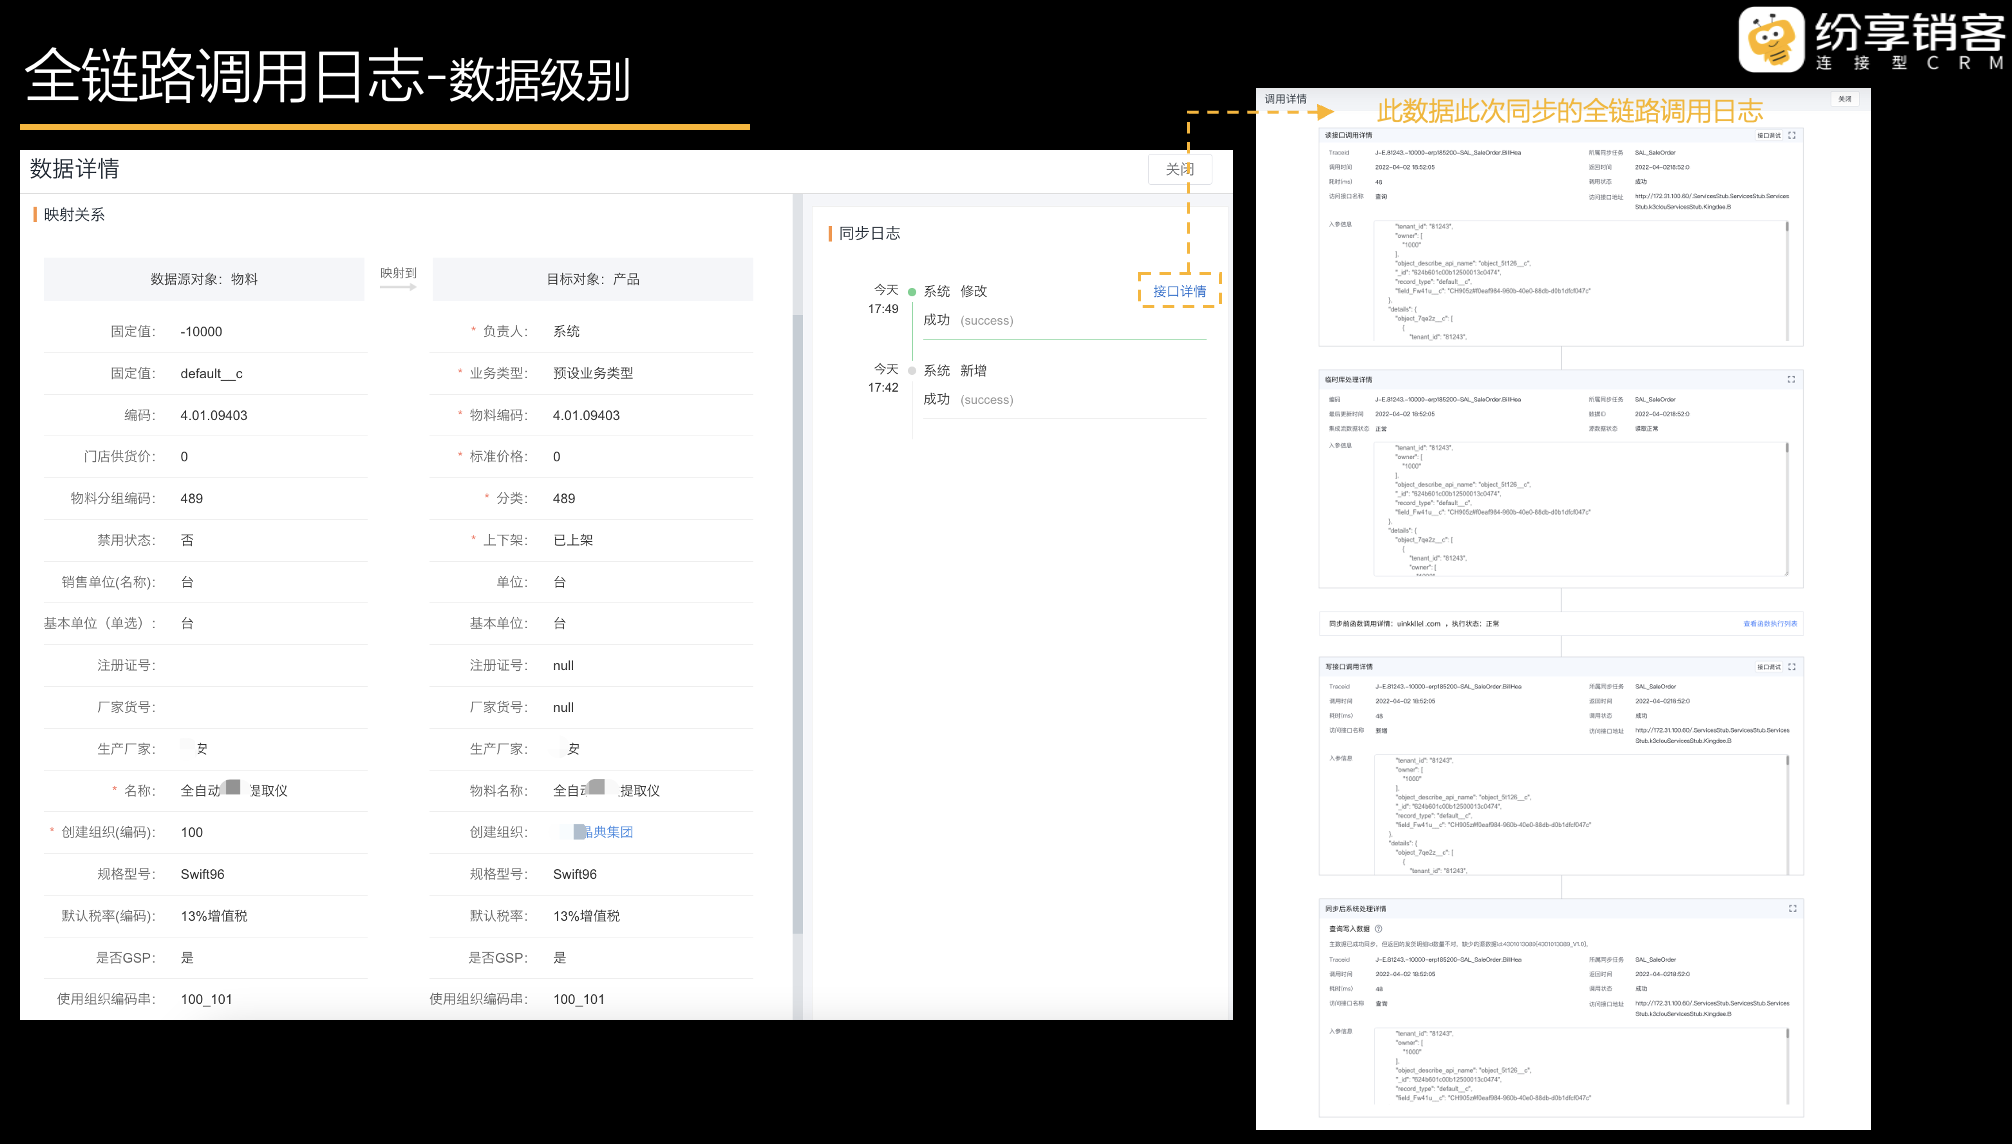Click the source 使用组织编码串 value 100_101

coord(206,999)
